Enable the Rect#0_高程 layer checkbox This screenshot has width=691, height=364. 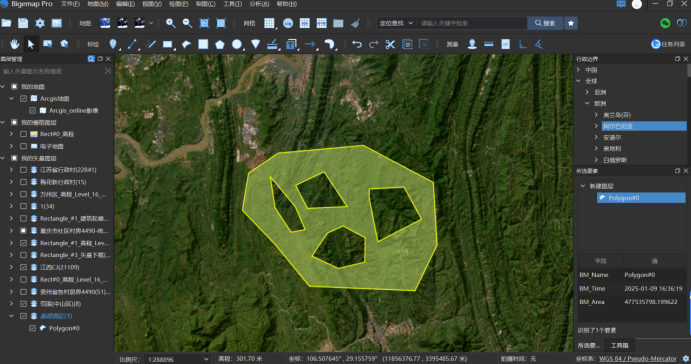tap(23, 134)
